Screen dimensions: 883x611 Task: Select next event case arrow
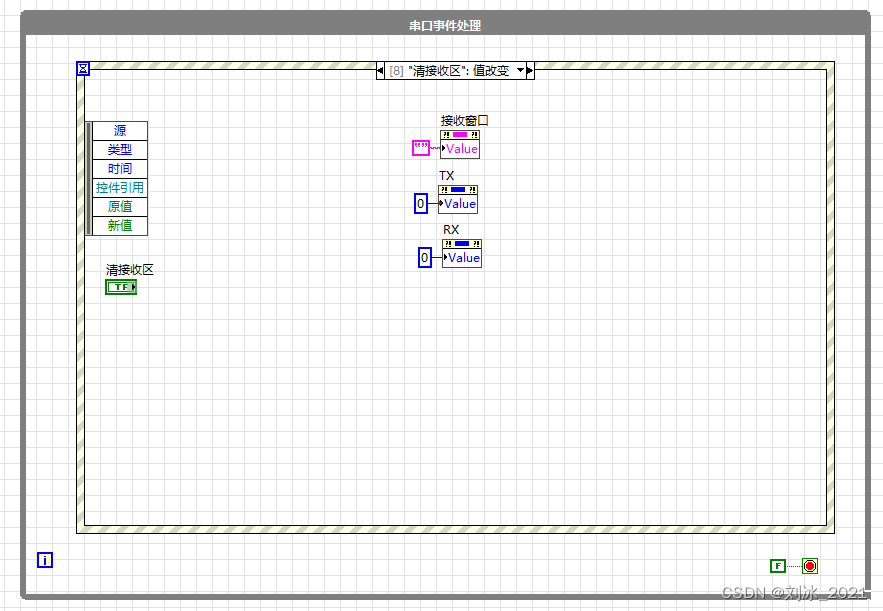(530, 70)
